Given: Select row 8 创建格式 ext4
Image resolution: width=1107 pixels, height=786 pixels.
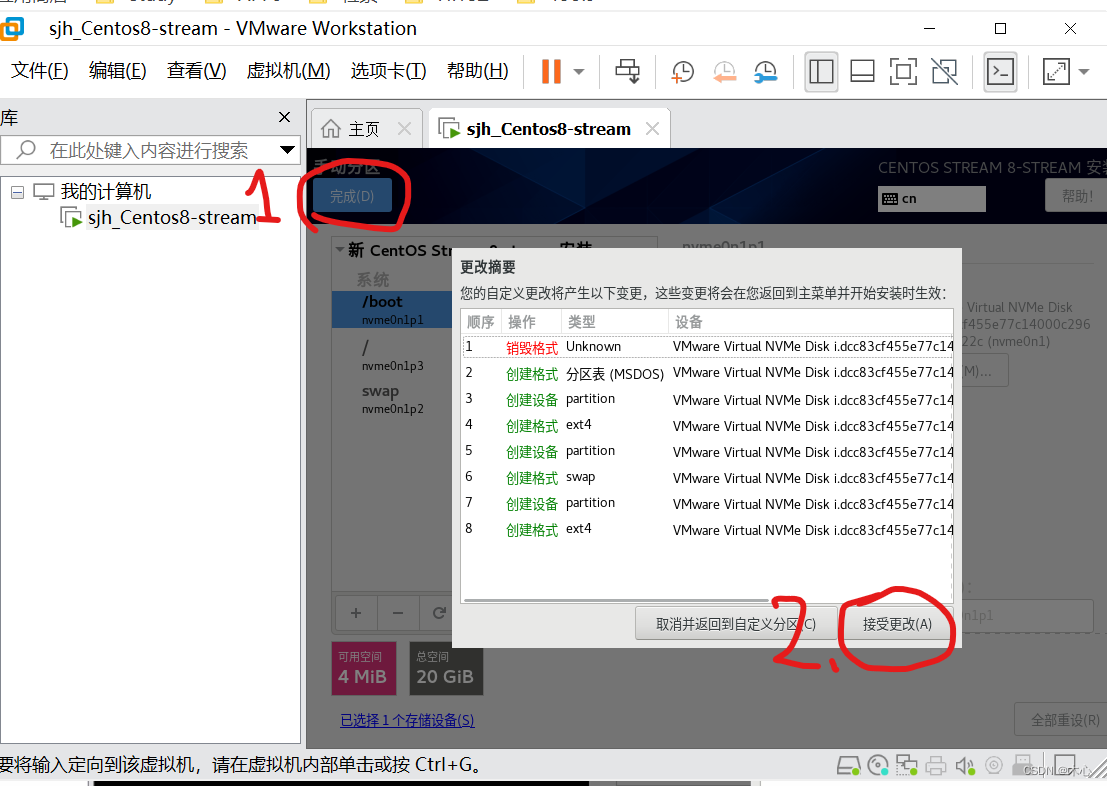Looking at the screenshot, I should pyautogui.click(x=708, y=529).
